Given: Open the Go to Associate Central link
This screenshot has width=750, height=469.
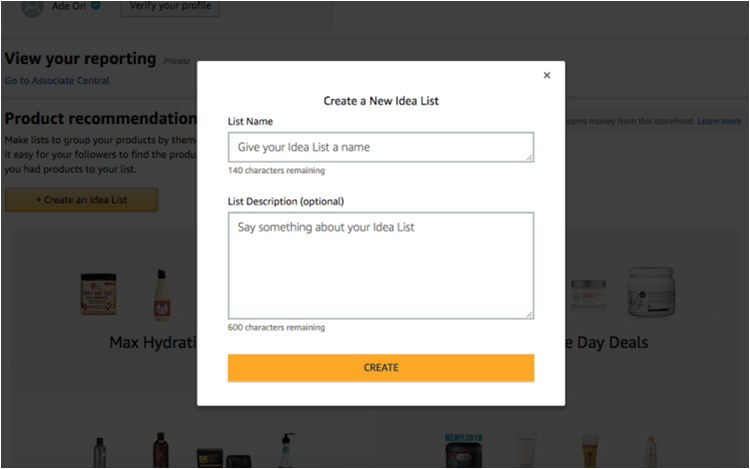Looking at the screenshot, I should pos(57,81).
